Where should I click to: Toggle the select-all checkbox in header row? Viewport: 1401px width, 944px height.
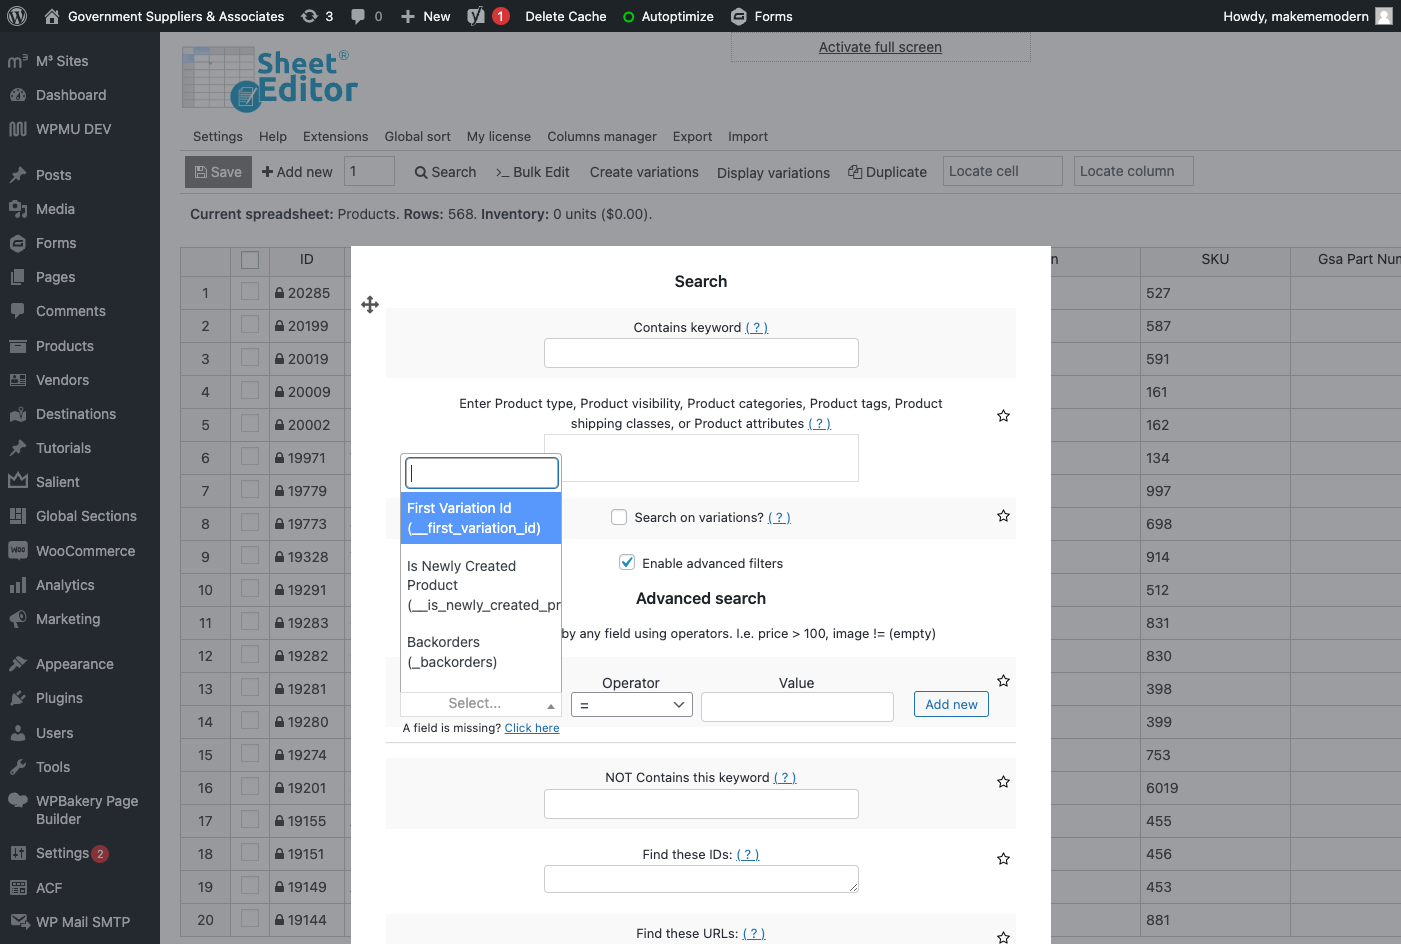click(250, 260)
